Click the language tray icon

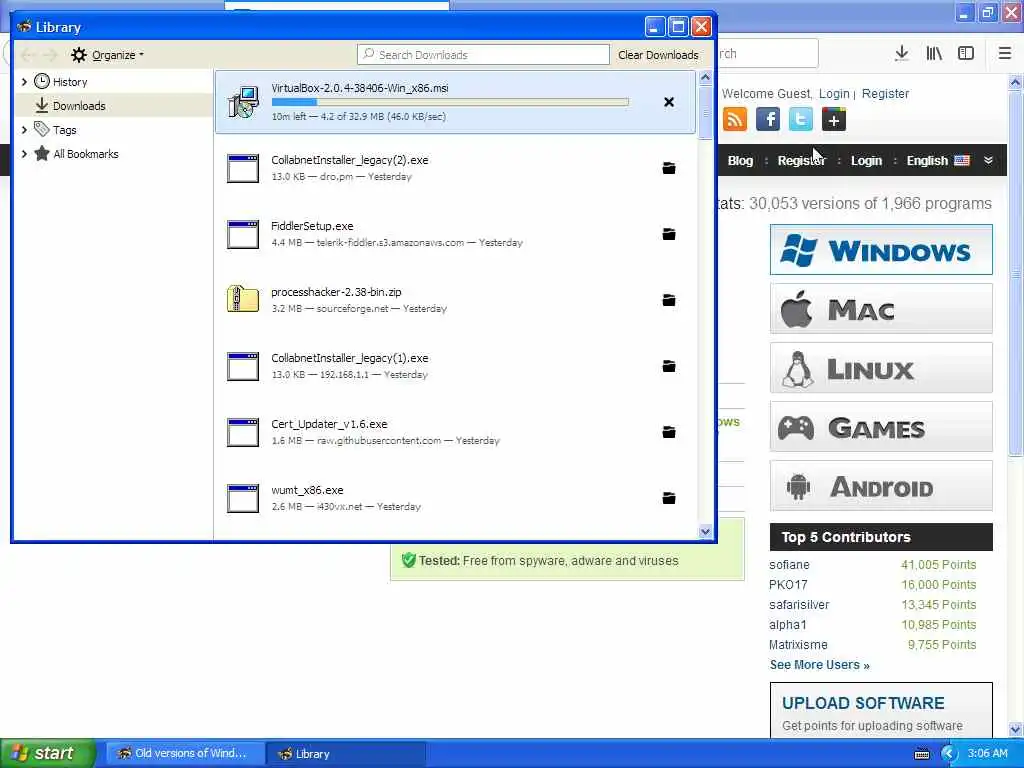[922, 754]
